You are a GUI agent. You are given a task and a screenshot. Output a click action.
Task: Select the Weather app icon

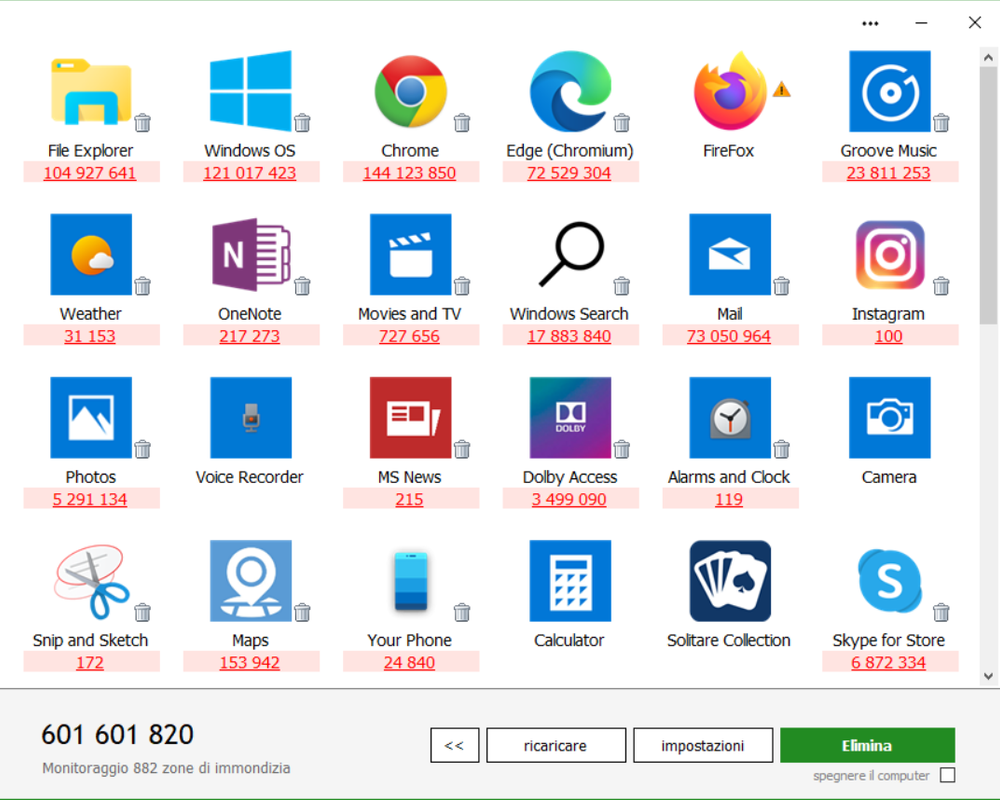(x=91, y=255)
